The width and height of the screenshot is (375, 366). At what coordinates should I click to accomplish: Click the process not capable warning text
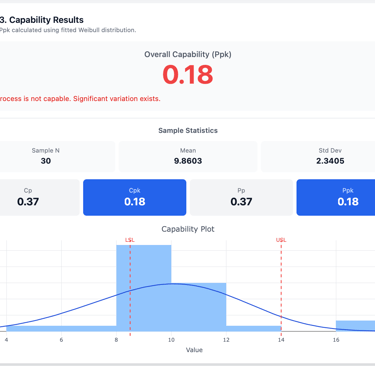pyautogui.click(x=80, y=99)
